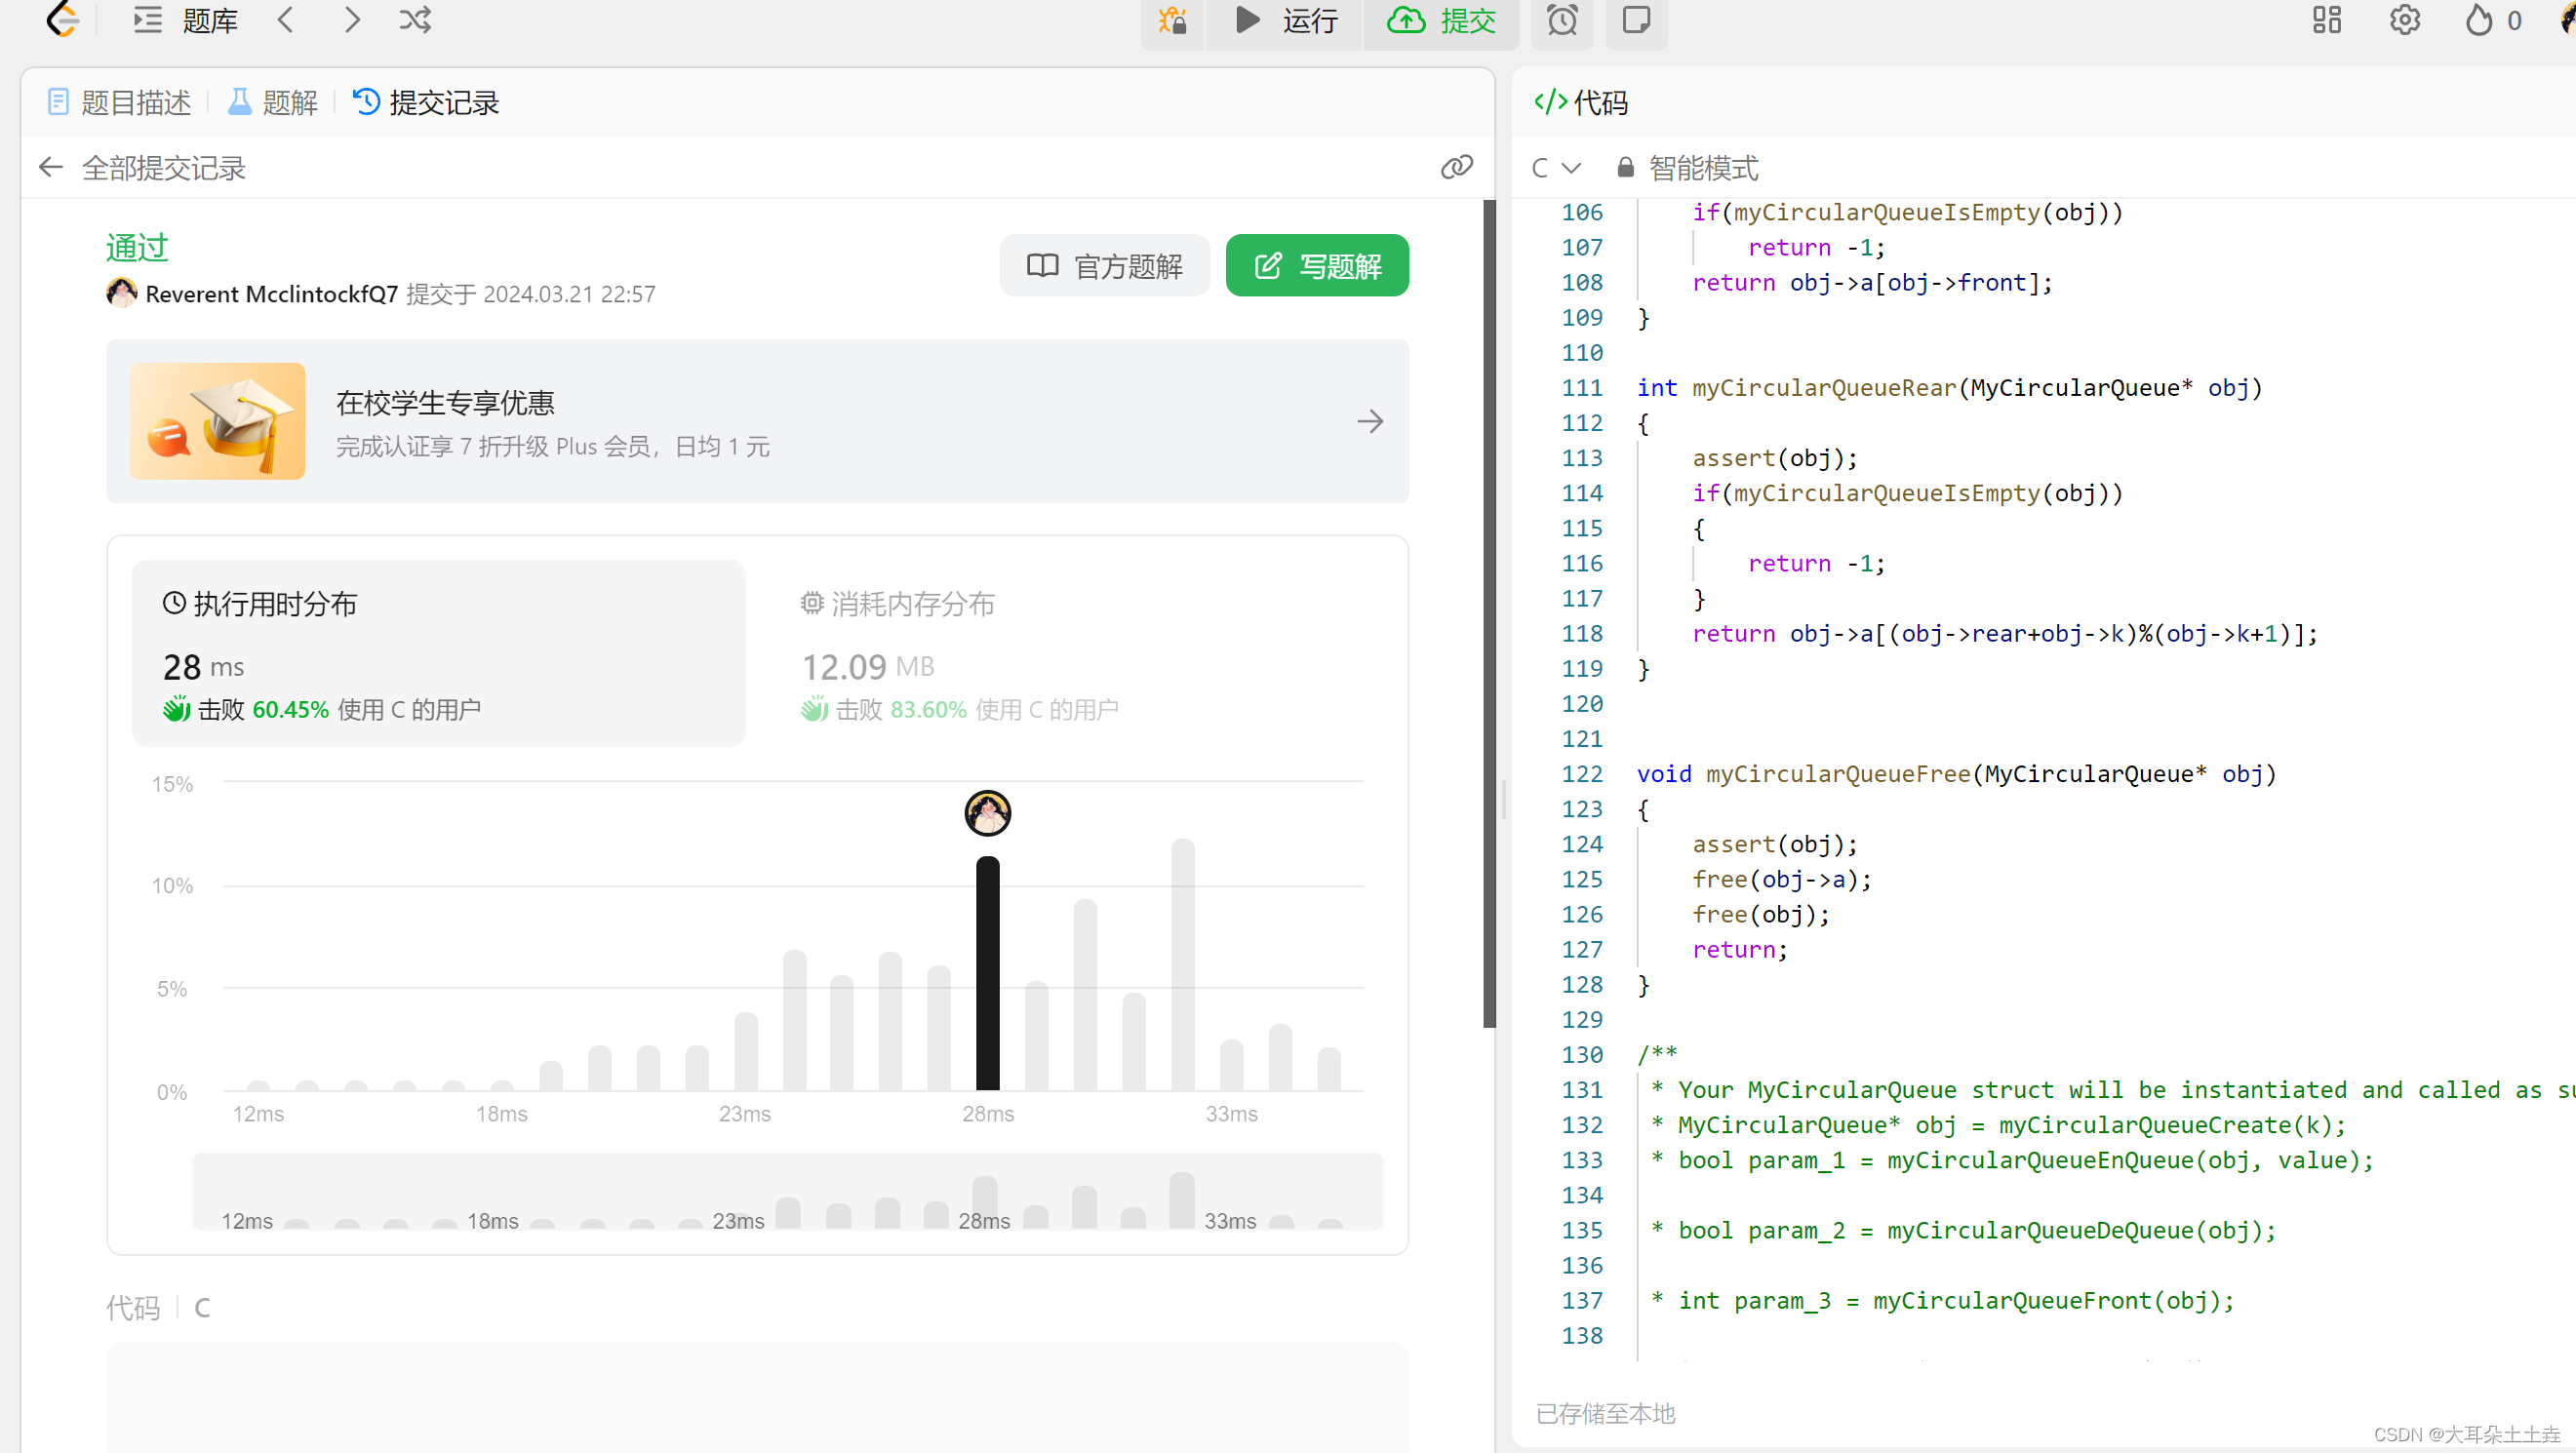Submit the solution with 提交
The width and height of the screenshot is (2576, 1453).
(x=1441, y=20)
